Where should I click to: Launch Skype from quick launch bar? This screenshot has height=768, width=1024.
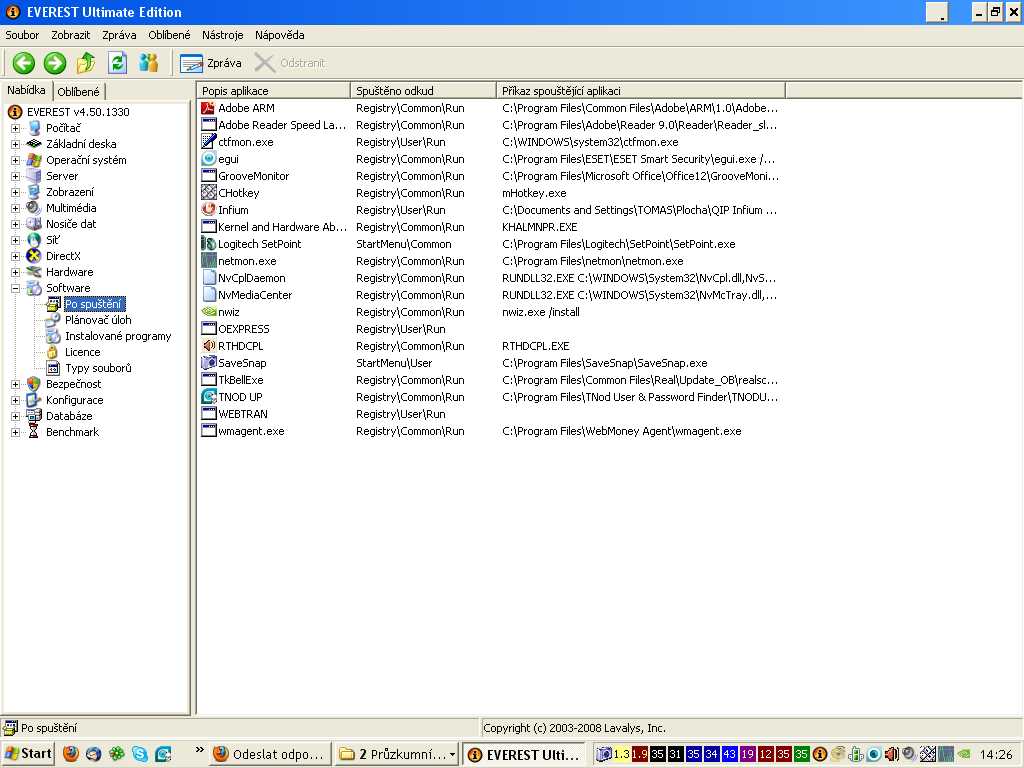tap(140, 754)
